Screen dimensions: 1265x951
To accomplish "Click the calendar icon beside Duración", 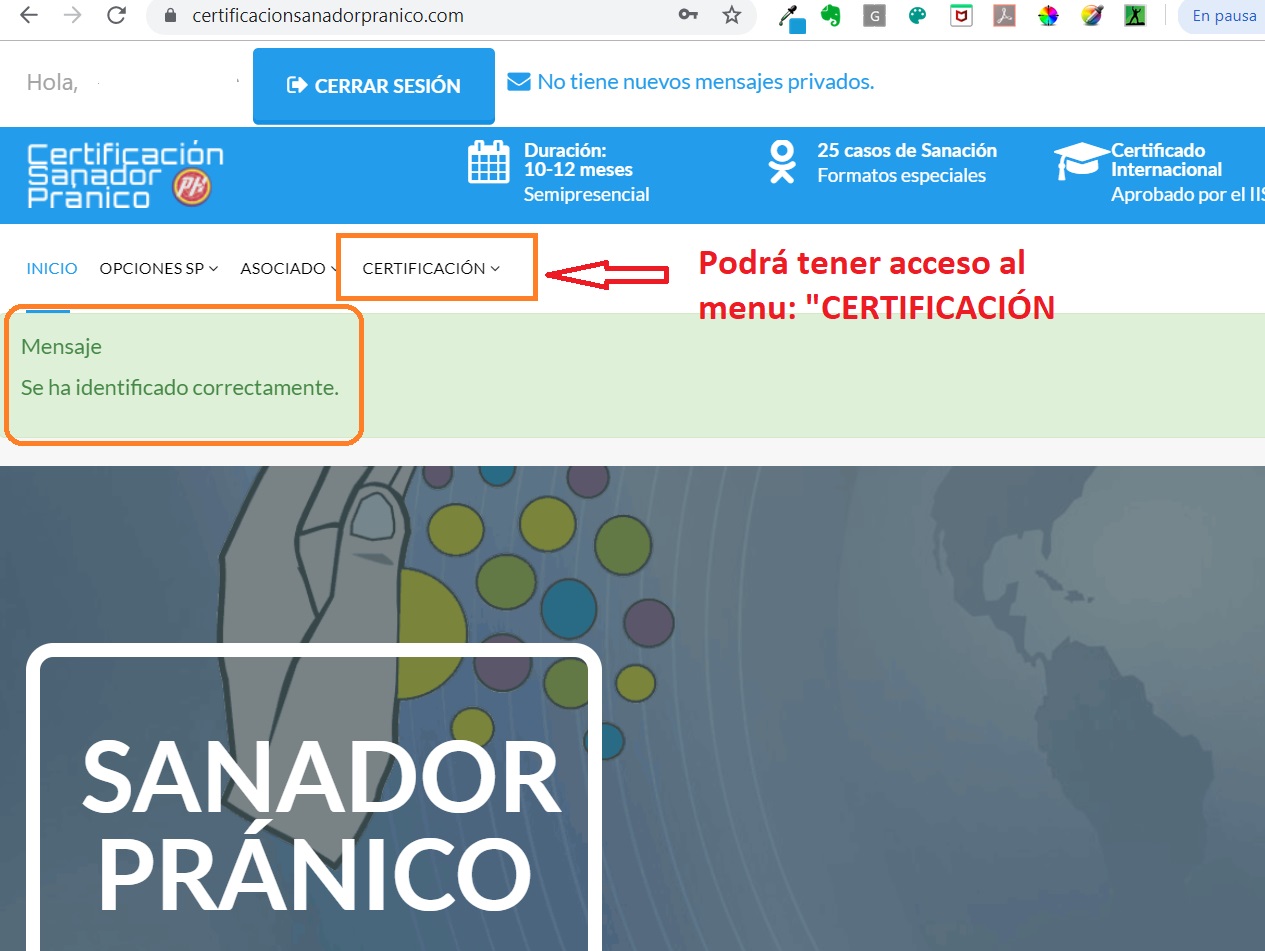I will pyautogui.click(x=489, y=162).
